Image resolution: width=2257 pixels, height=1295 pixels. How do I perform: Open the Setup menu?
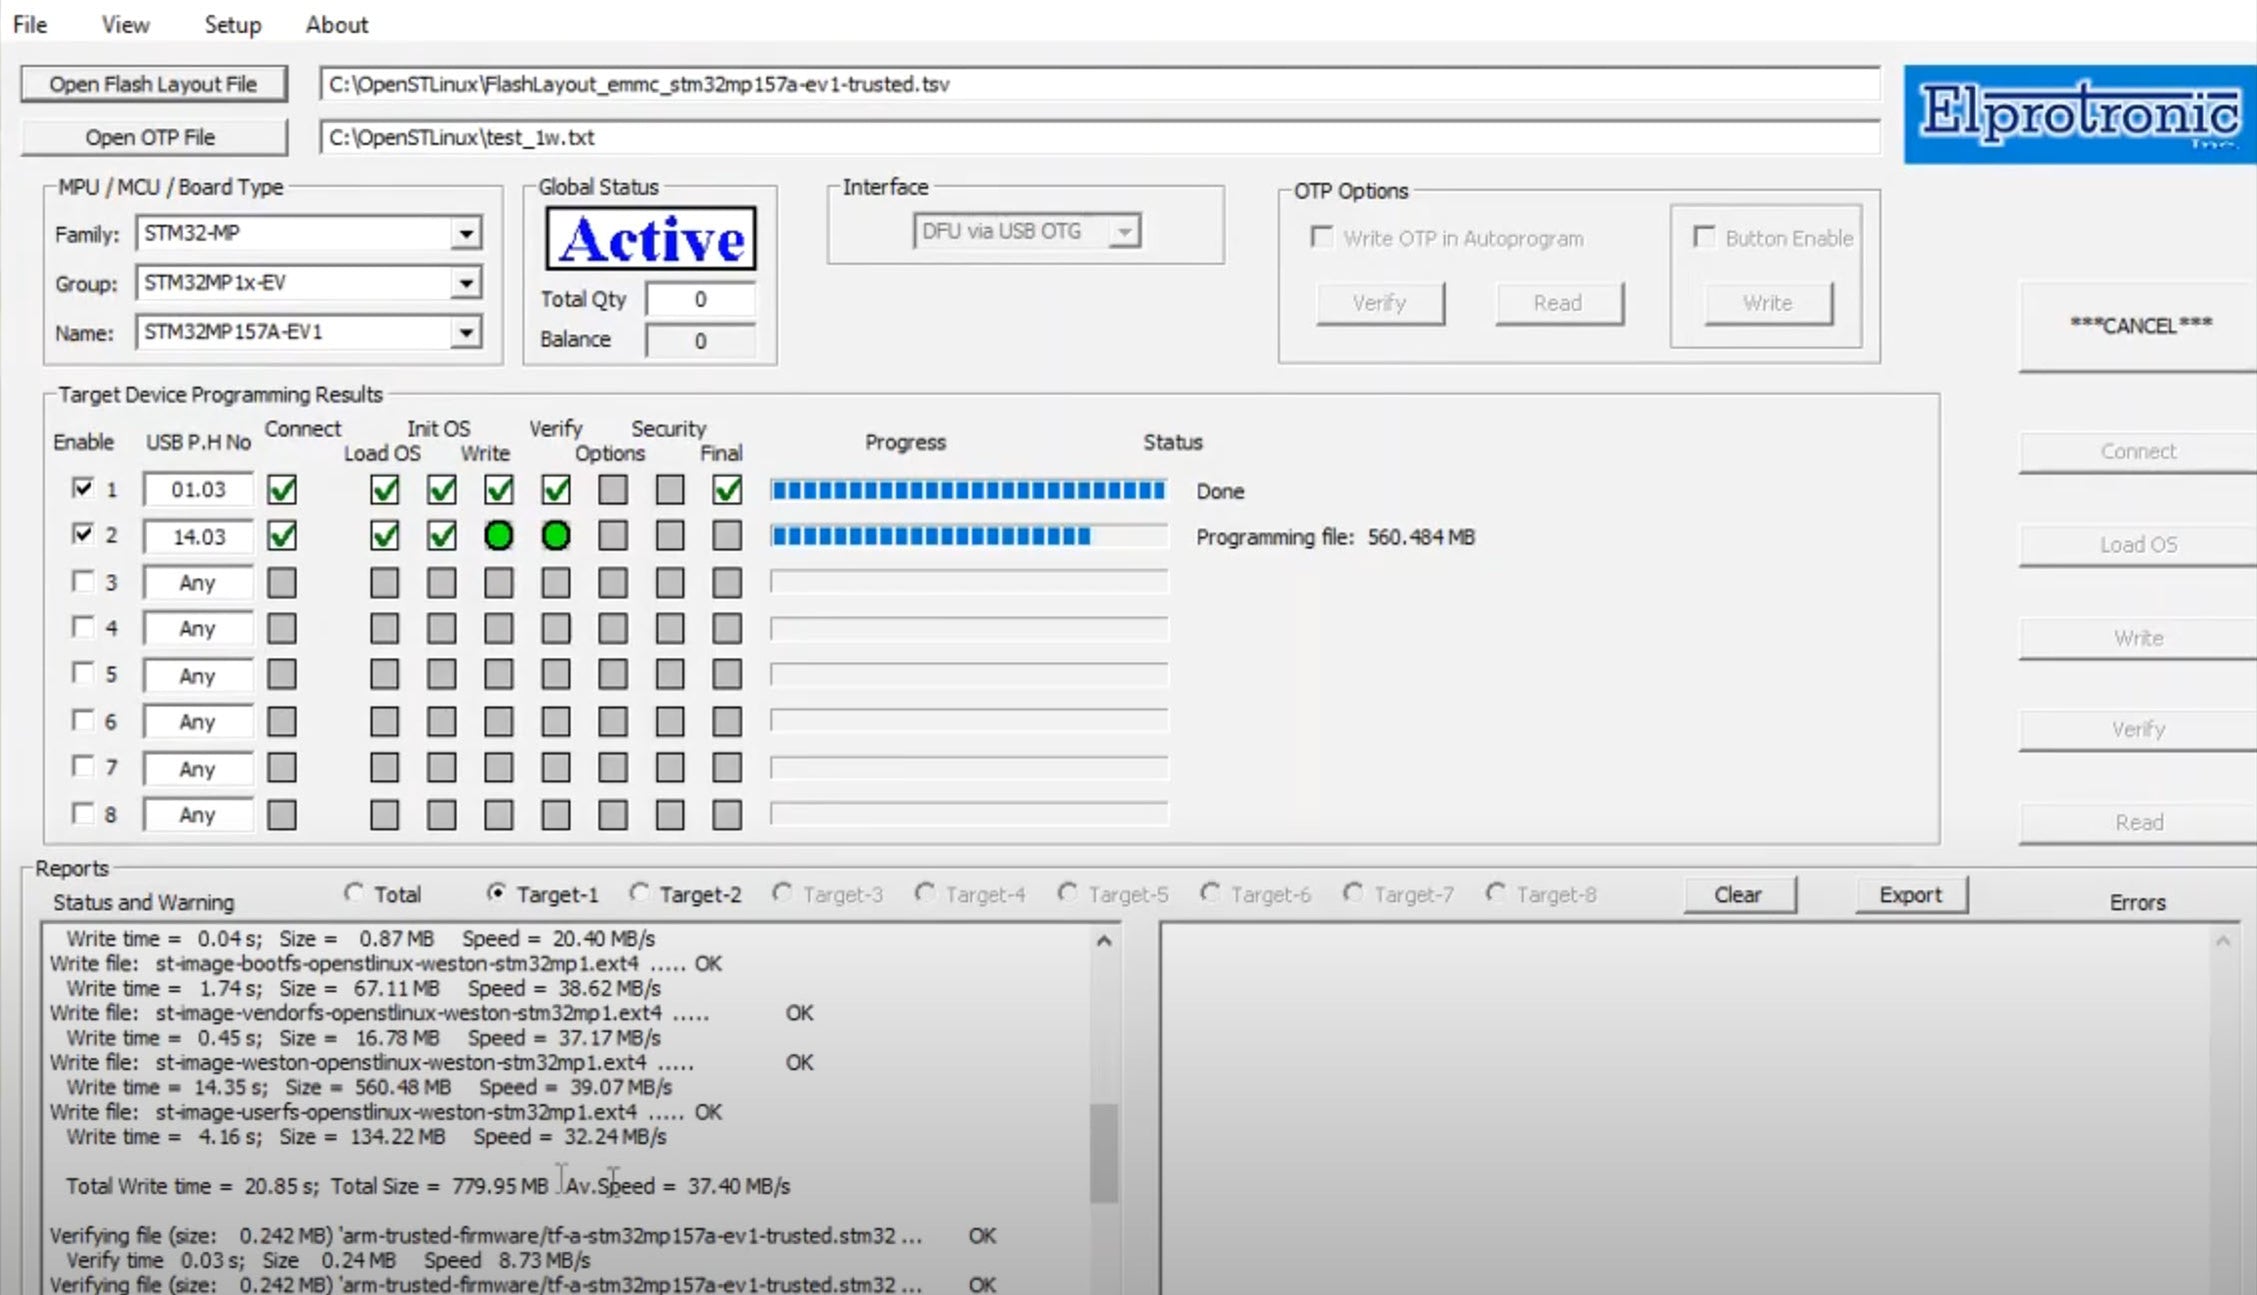pyautogui.click(x=232, y=25)
